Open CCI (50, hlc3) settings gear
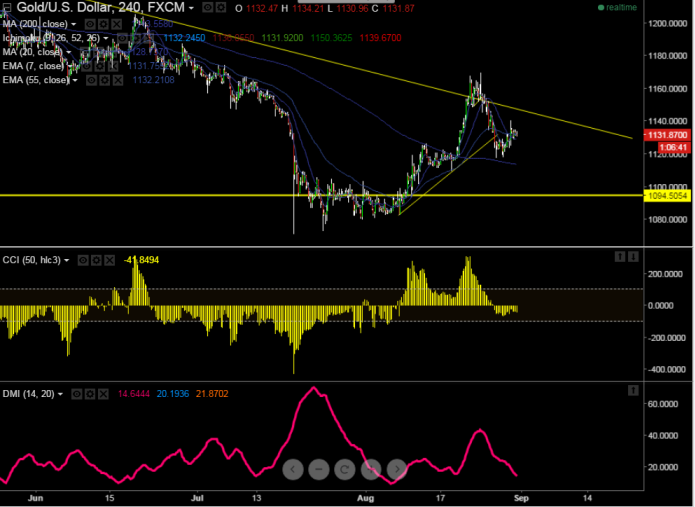Screen dimensions: 695x507 click(96, 260)
